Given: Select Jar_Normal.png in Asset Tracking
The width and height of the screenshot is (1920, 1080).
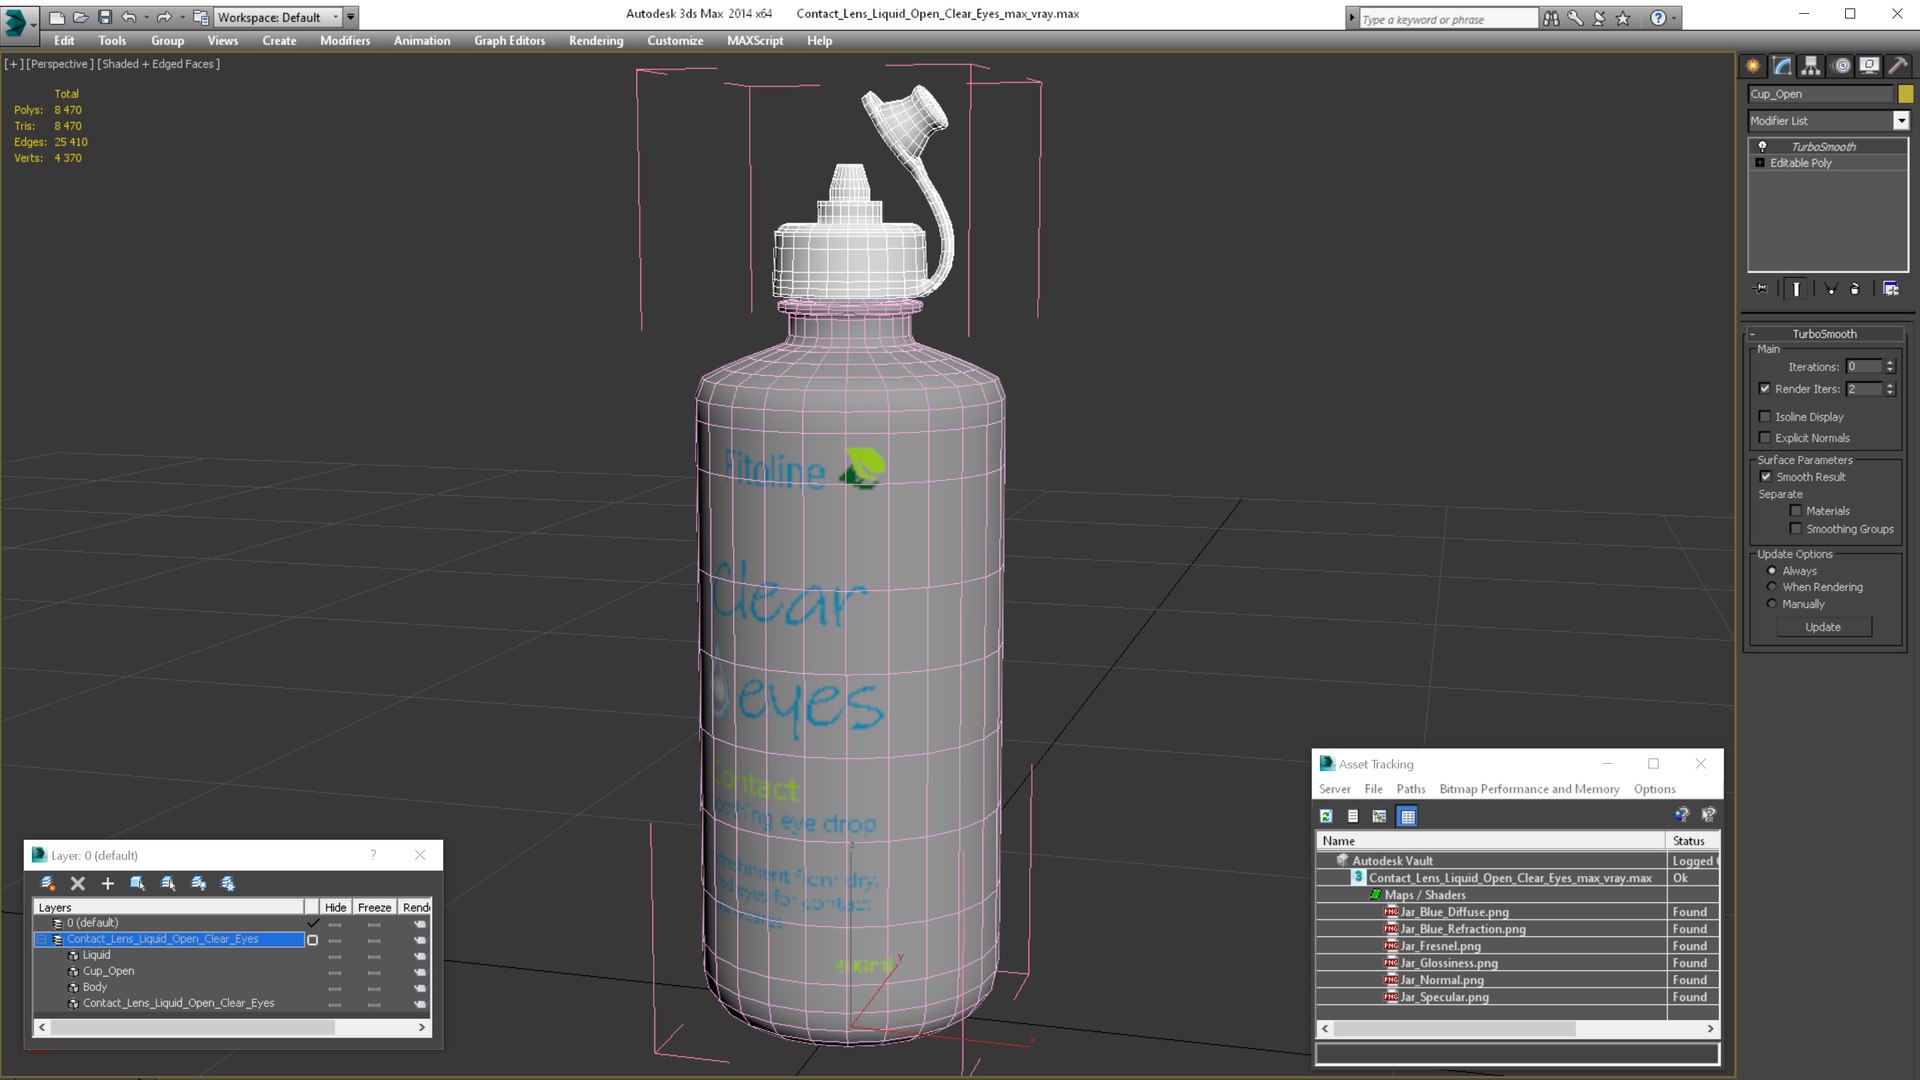Looking at the screenshot, I should [x=1441, y=980].
